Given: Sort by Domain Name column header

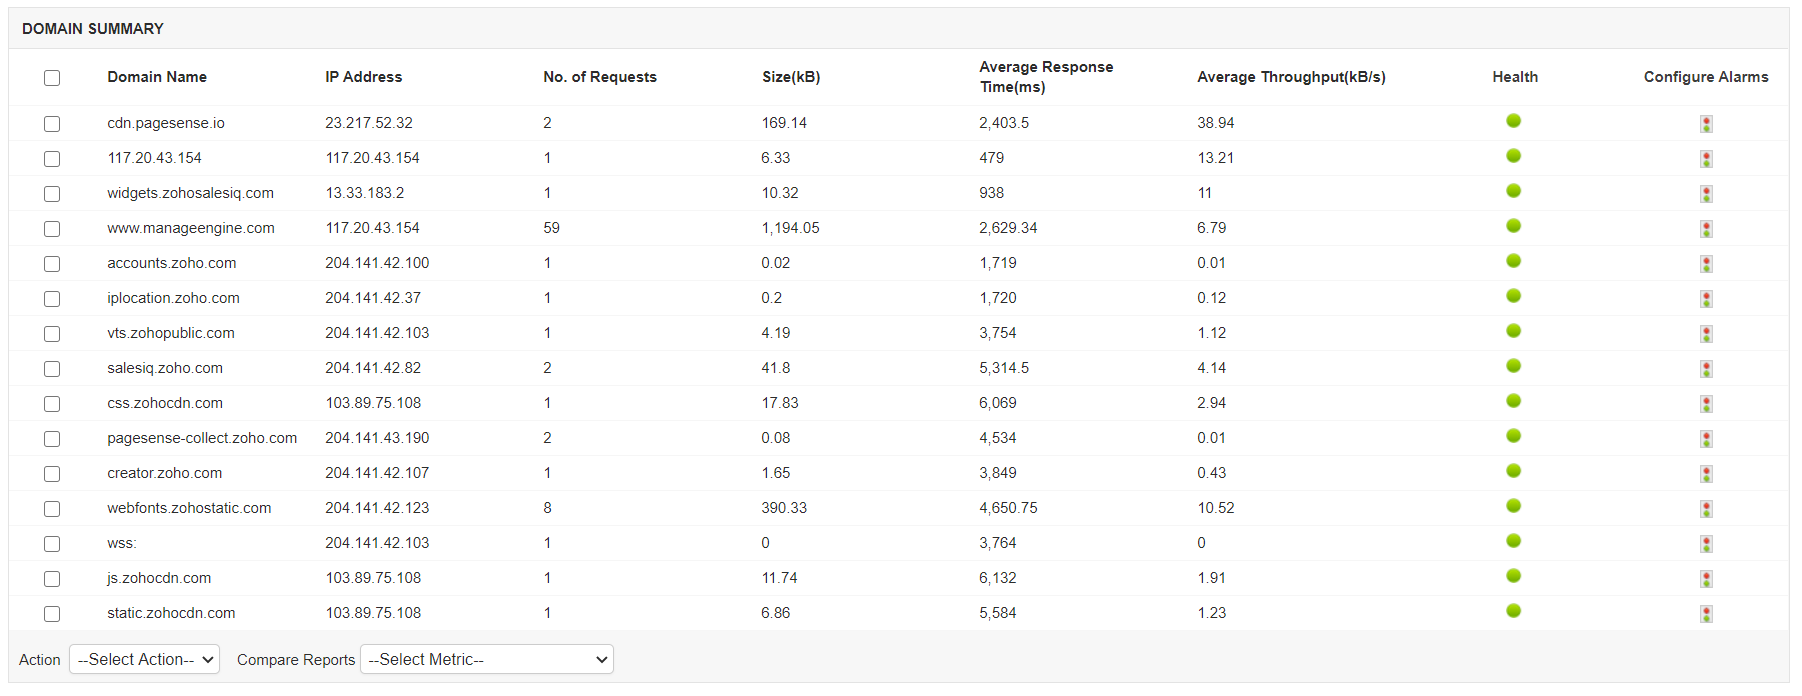Looking at the screenshot, I should tap(157, 77).
